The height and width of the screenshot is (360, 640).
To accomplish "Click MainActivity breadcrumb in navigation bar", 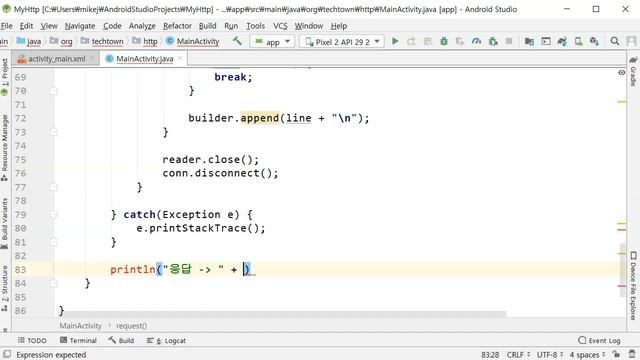I will coord(193,41).
